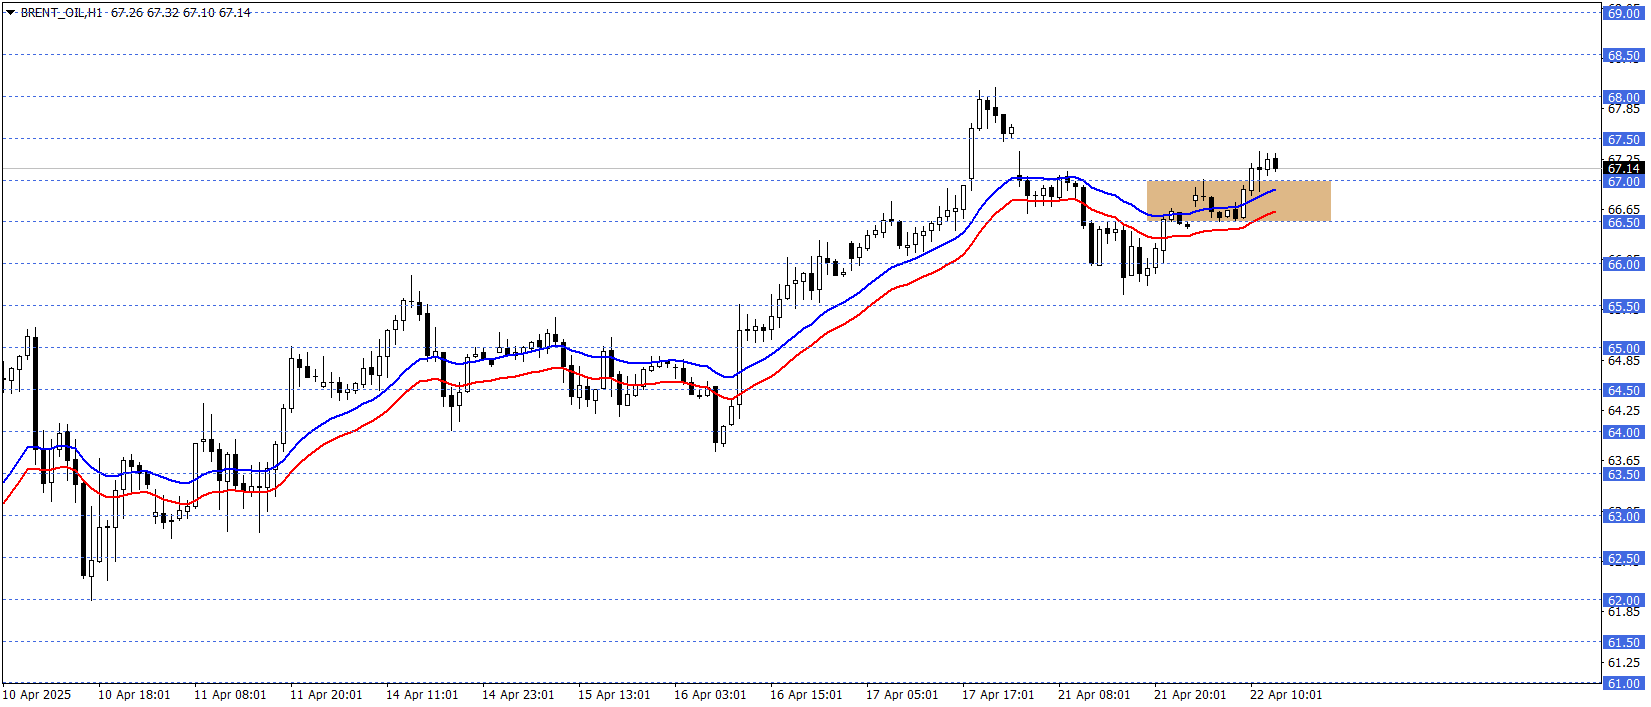Image resolution: width=1651 pixels, height=707 pixels.
Task: Click the 63.00 price level label
Action: (x=1624, y=516)
